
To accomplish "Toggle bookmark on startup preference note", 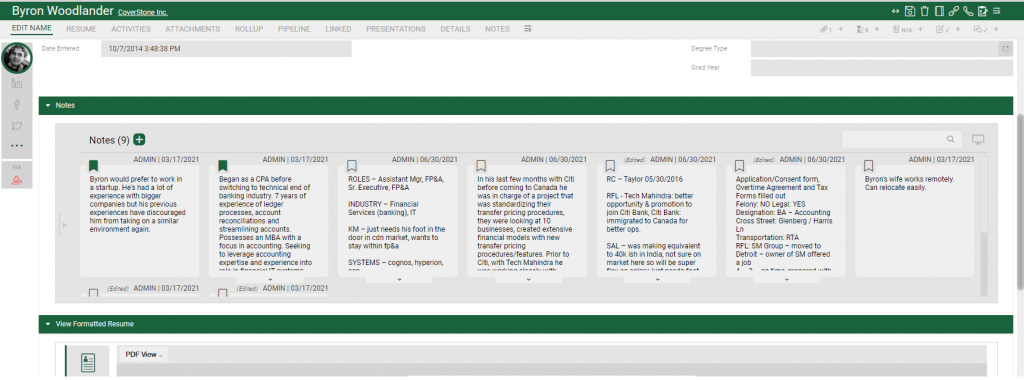I will click(x=93, y=165).
